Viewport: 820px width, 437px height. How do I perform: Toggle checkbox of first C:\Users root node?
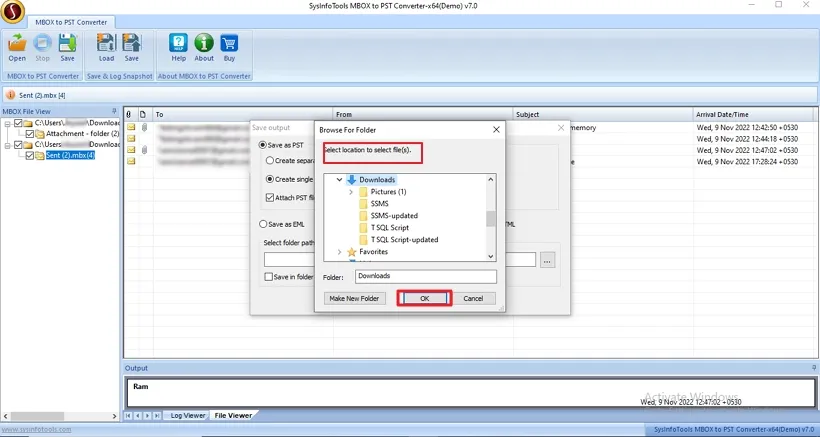click(x=18, y=123)
